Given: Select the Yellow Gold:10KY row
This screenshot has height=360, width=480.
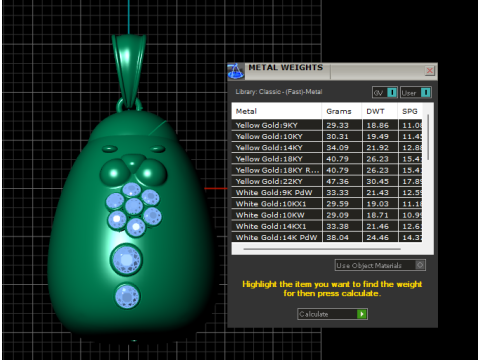Looking at the screenshot, I should 327,136.
